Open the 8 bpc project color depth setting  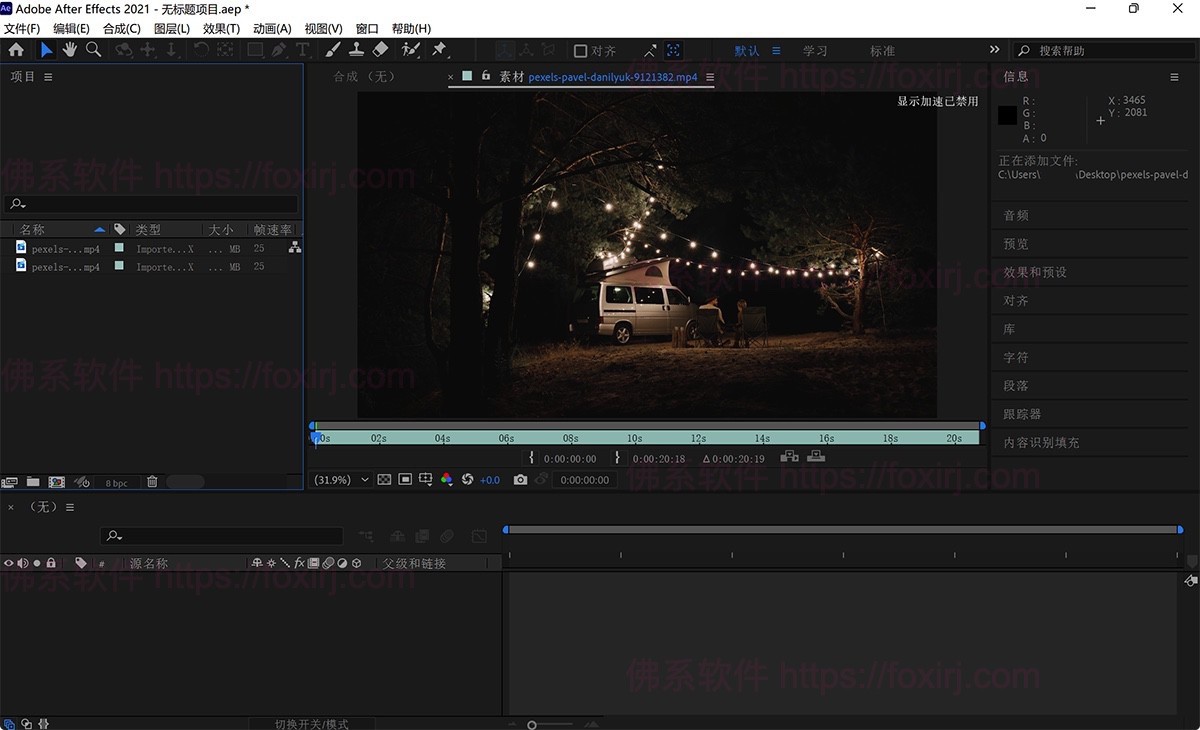coord(115,482)
